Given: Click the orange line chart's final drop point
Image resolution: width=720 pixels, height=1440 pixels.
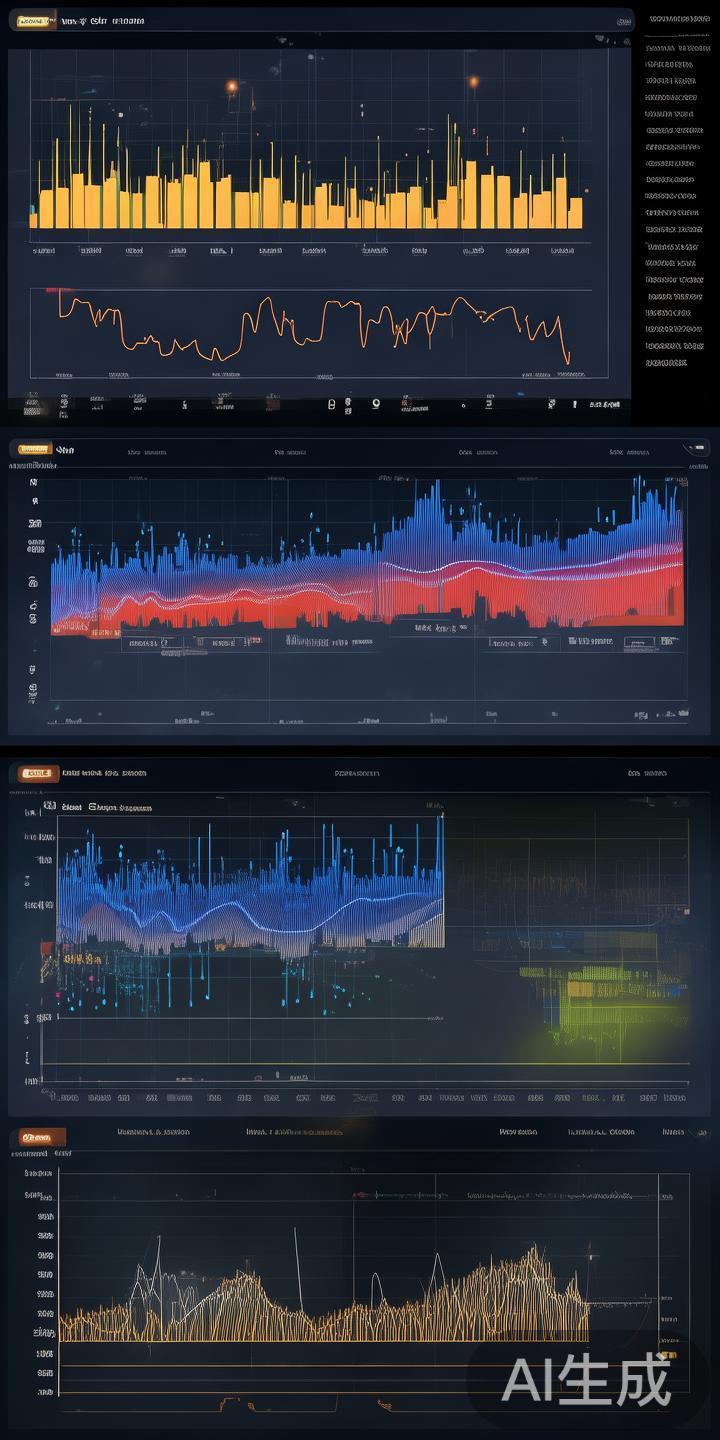Looking at the screenshot, I should [x=567, y=358].
